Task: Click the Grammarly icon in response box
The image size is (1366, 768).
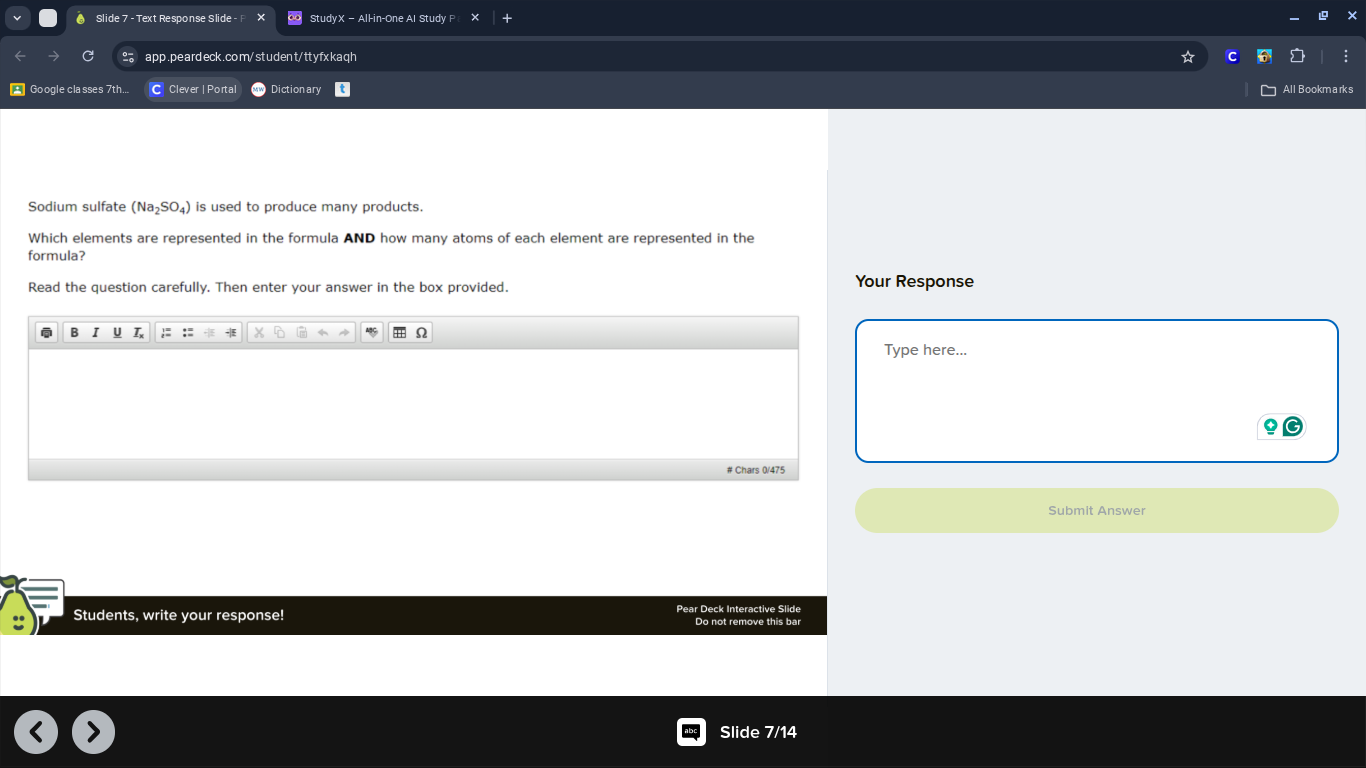Action: (1292, 427)
